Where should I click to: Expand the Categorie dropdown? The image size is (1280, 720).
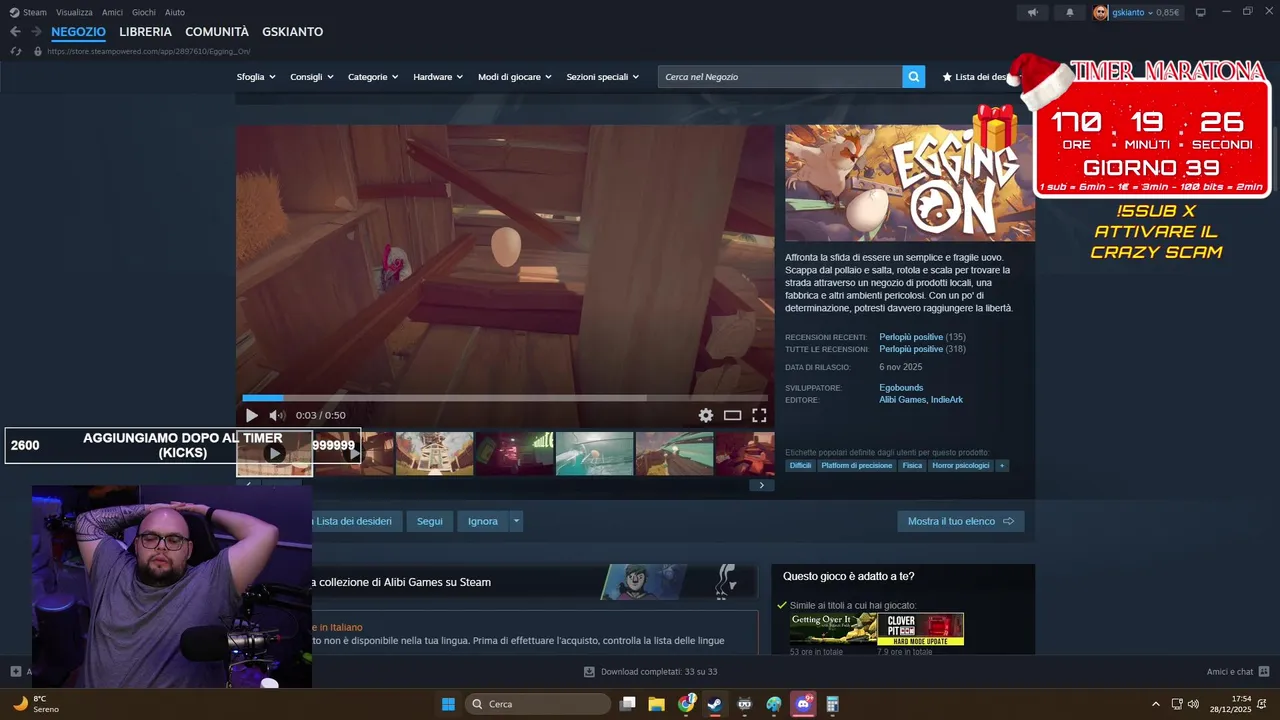coord(373,77)
